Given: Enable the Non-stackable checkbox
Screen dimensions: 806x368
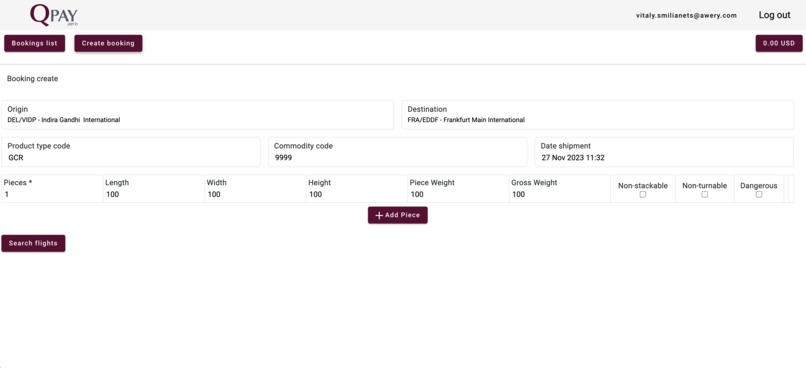Looking at the screenshot, I should coord(643,195).
